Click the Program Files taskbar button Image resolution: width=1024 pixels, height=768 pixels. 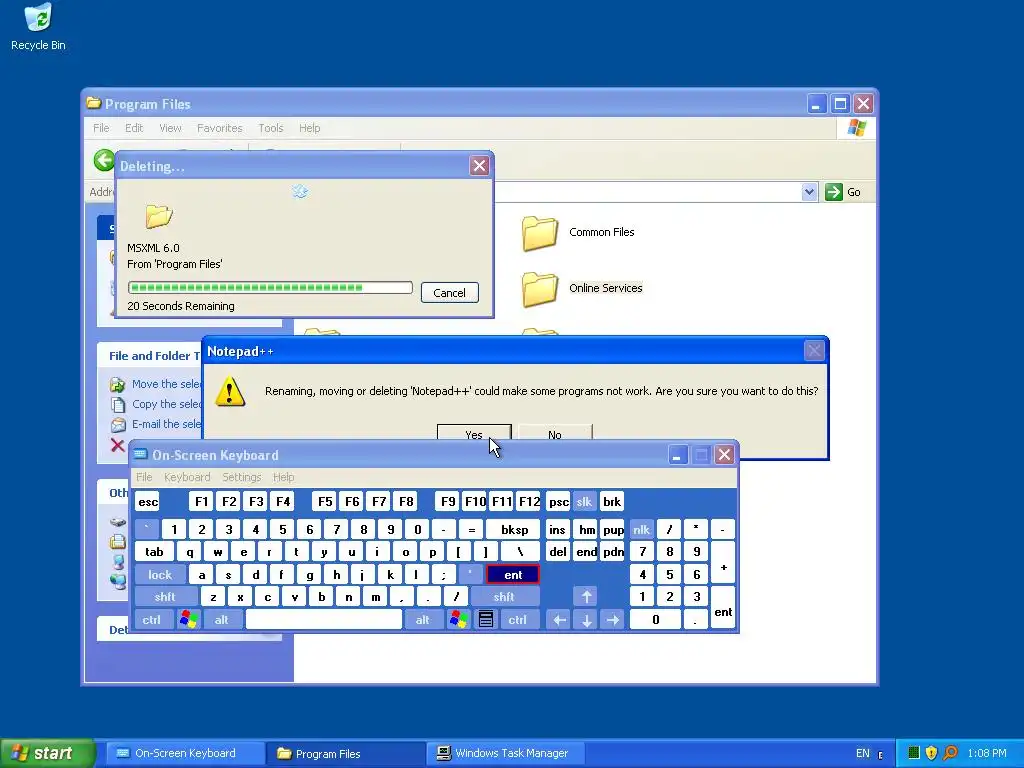346,753
